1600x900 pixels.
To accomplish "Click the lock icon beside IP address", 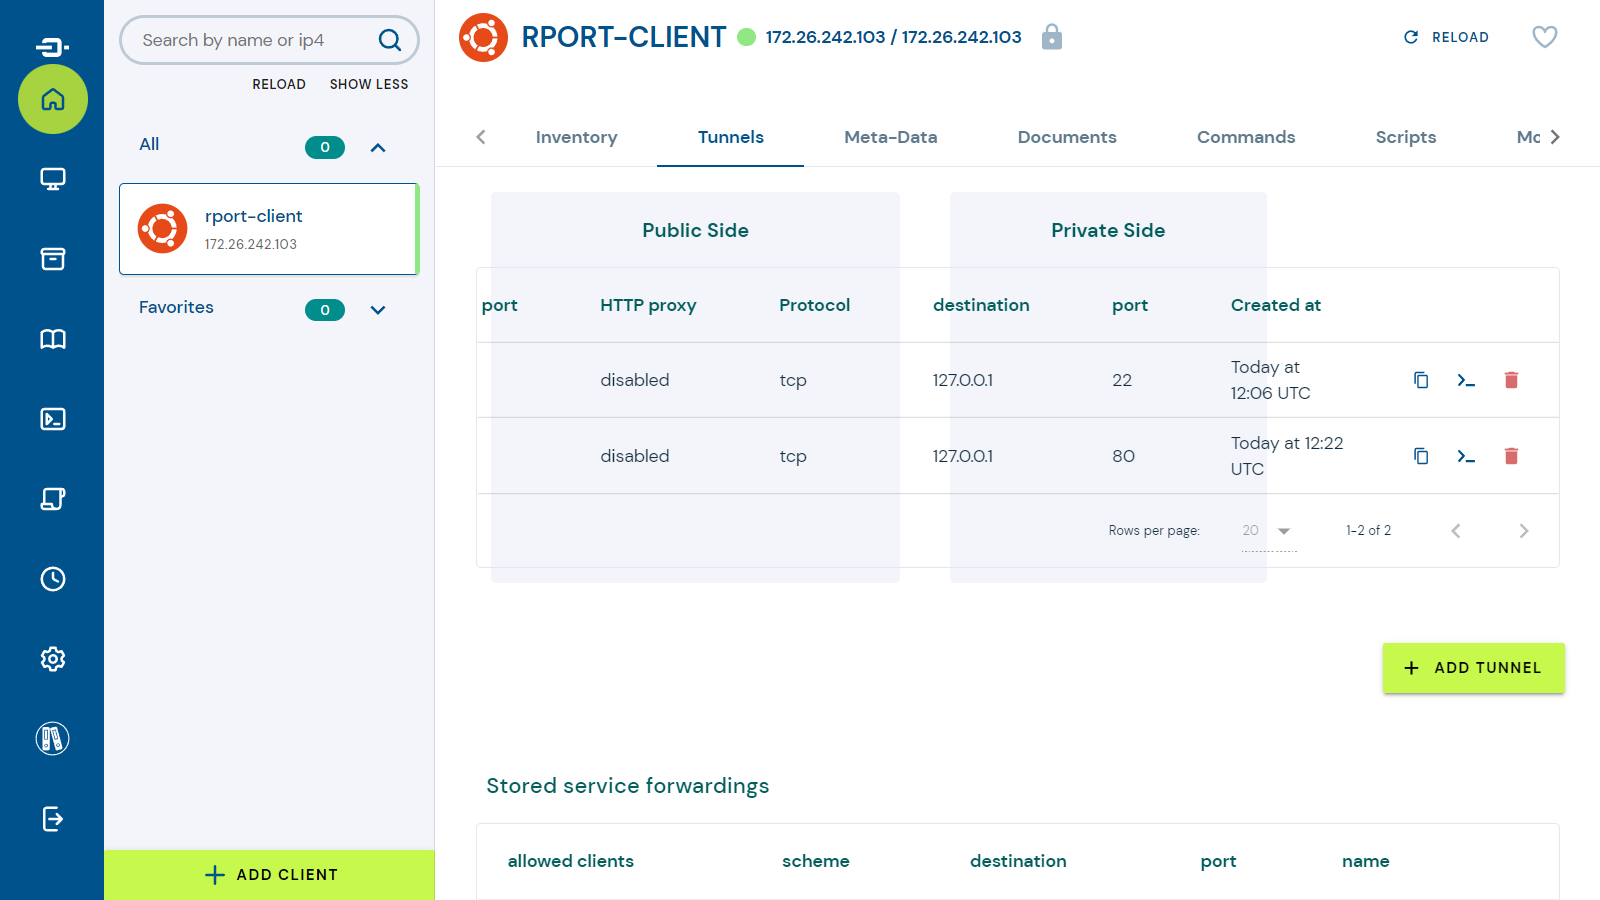I will (1051, 37).
